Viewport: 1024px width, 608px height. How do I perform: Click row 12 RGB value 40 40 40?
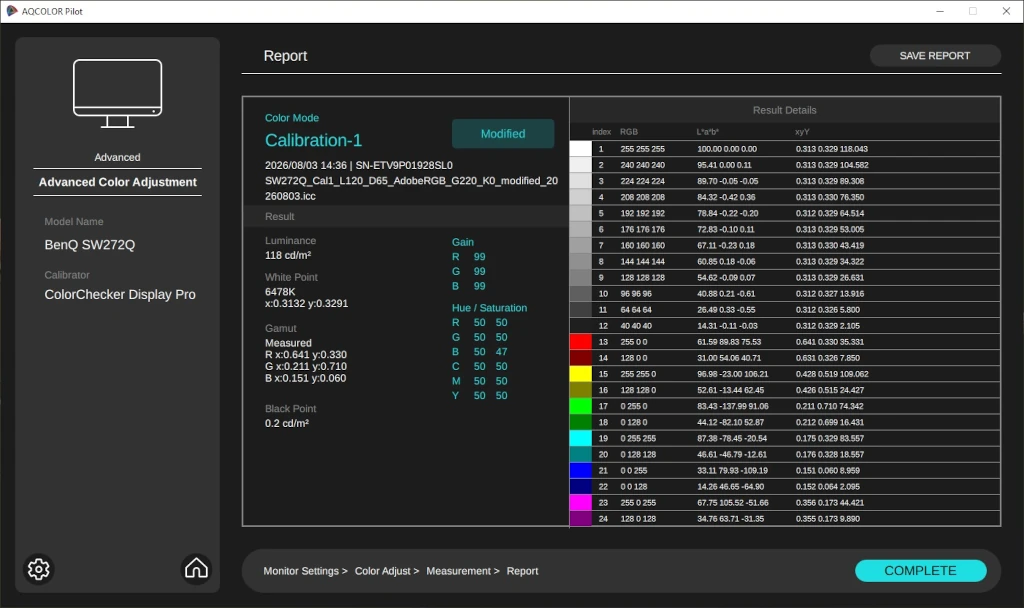tap(635, 326)
